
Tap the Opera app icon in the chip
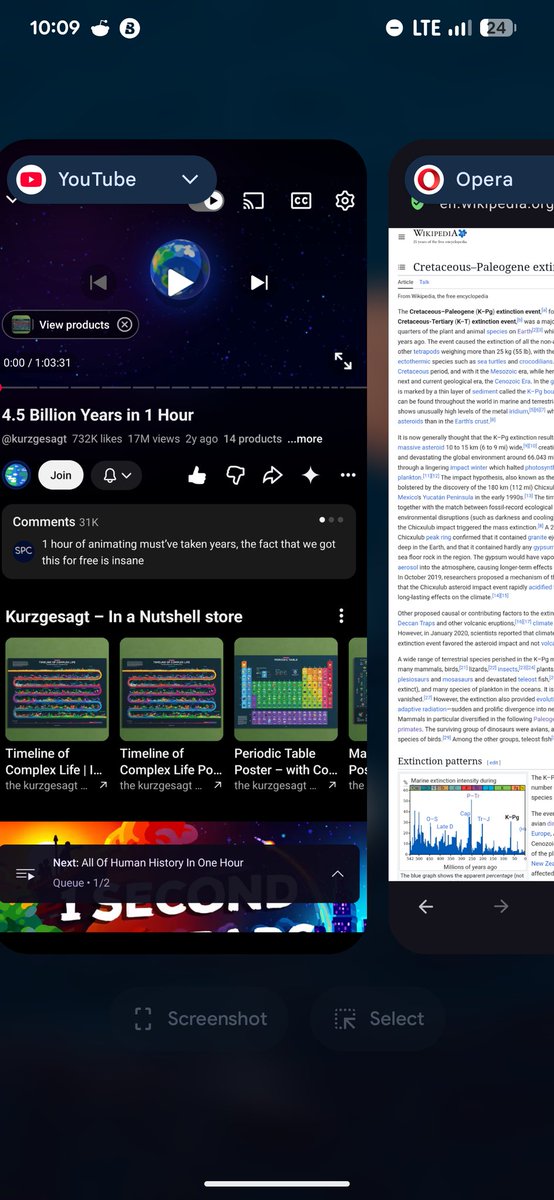click(x=429, y=180)
